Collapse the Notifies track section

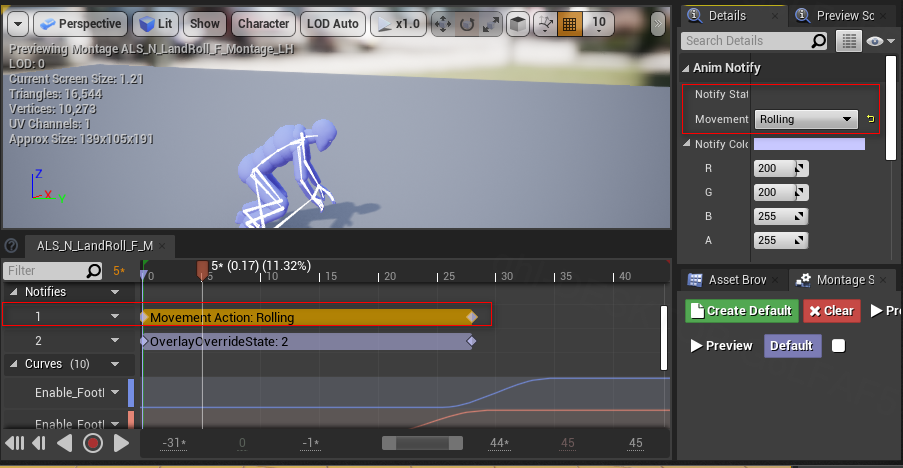115,292
